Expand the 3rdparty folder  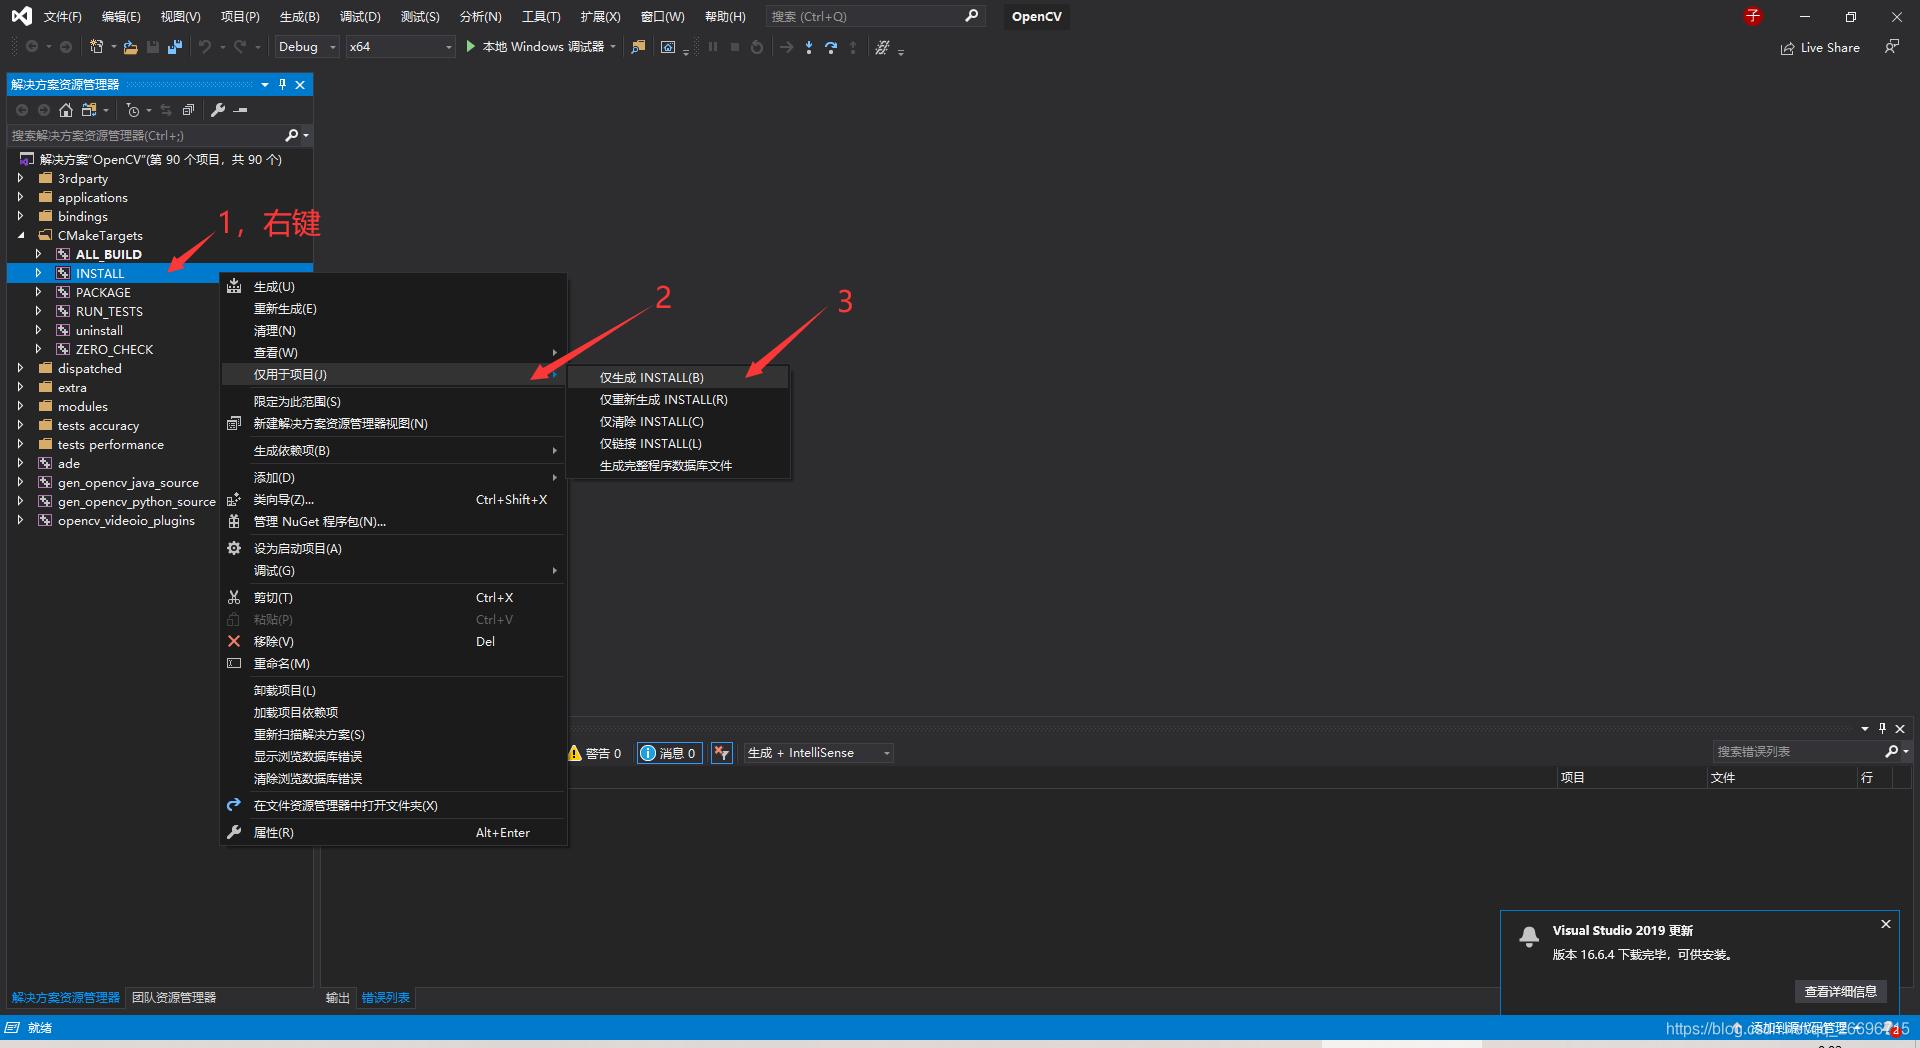click(x=20, y=178)
